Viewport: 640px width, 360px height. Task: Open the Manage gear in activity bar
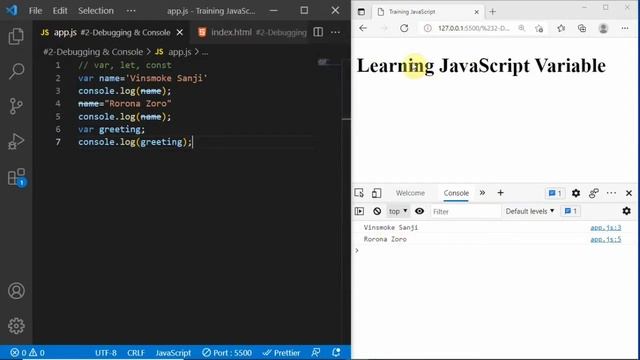coord(16,326)
